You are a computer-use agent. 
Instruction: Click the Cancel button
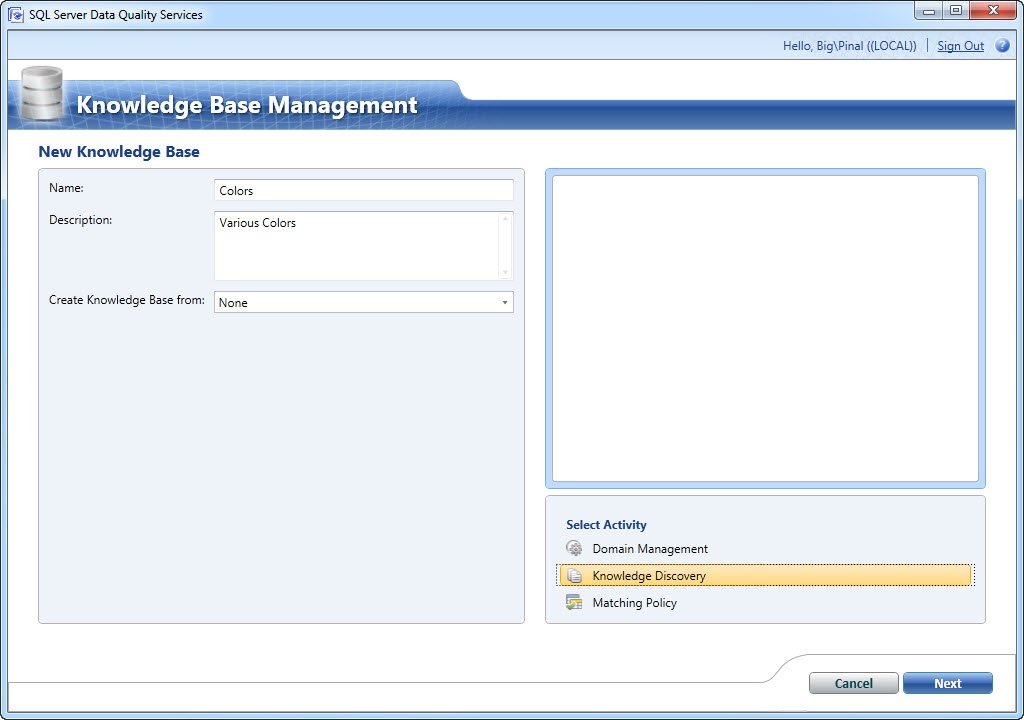(x=854, y=683)
